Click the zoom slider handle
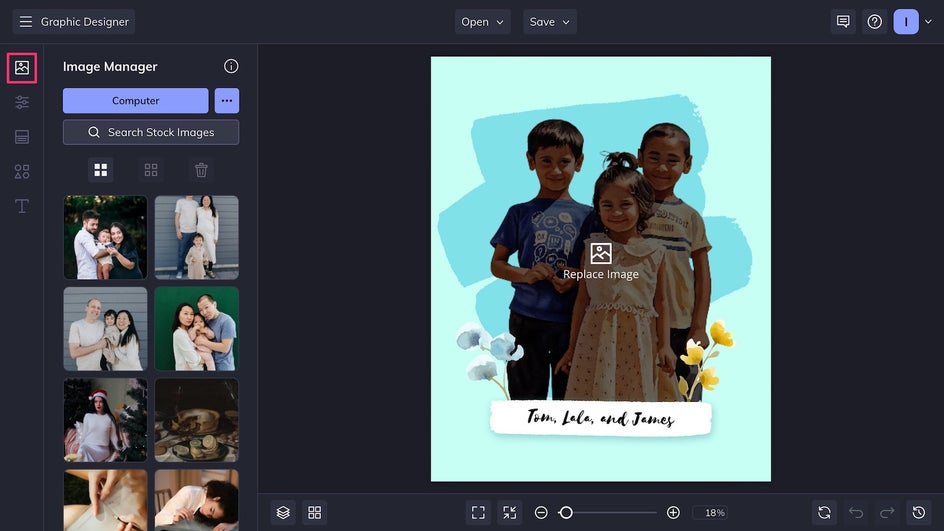Screen dimensions: 944x531 [x=566, y=512]
